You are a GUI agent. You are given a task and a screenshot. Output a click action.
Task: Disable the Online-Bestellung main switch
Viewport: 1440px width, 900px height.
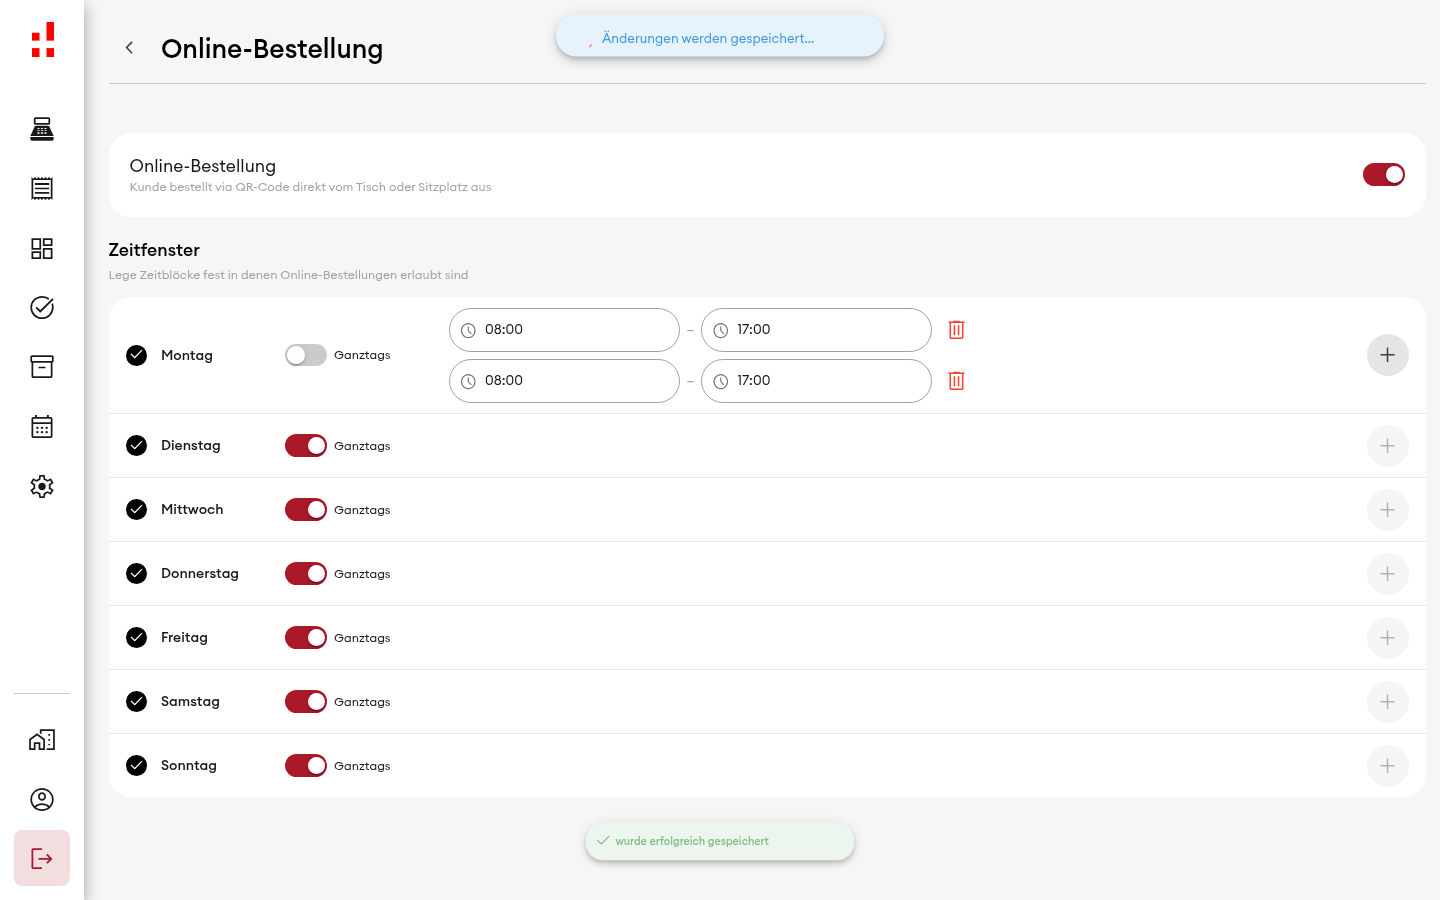(1384, 175)
